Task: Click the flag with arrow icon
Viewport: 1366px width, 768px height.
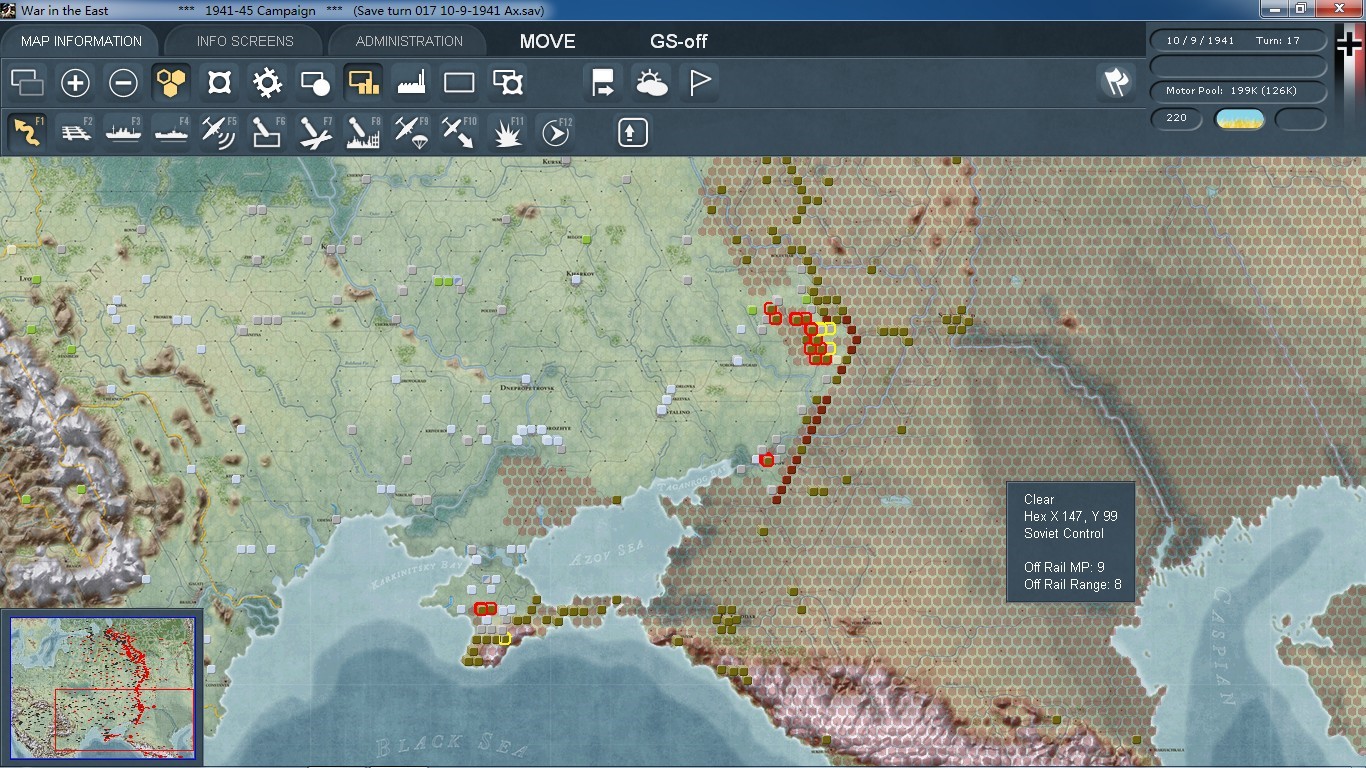Action: click(x=603, y=82)
